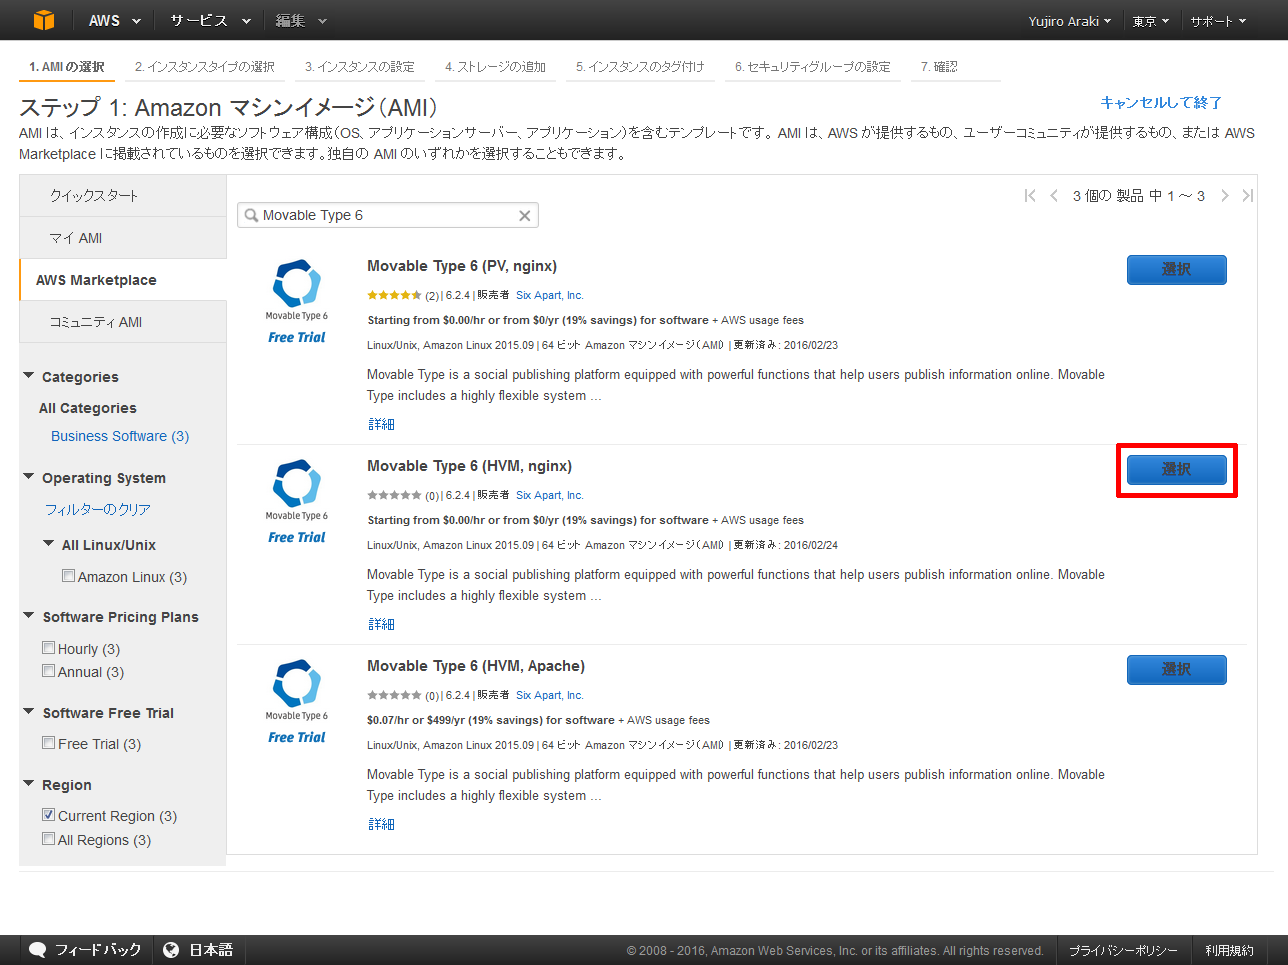This screenshot has width=1288, height=965.
Task: Check the All Regions checkbox
Action: [x=48, y=839]
